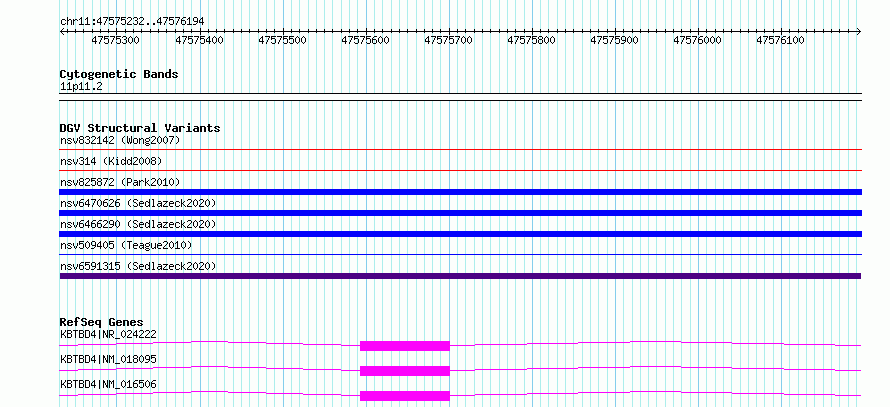Open variant nsv6466290 (Sedlazeck2020) label
Image resolution: width=890 pixels, height=407 pixels.
pos(138,224)
